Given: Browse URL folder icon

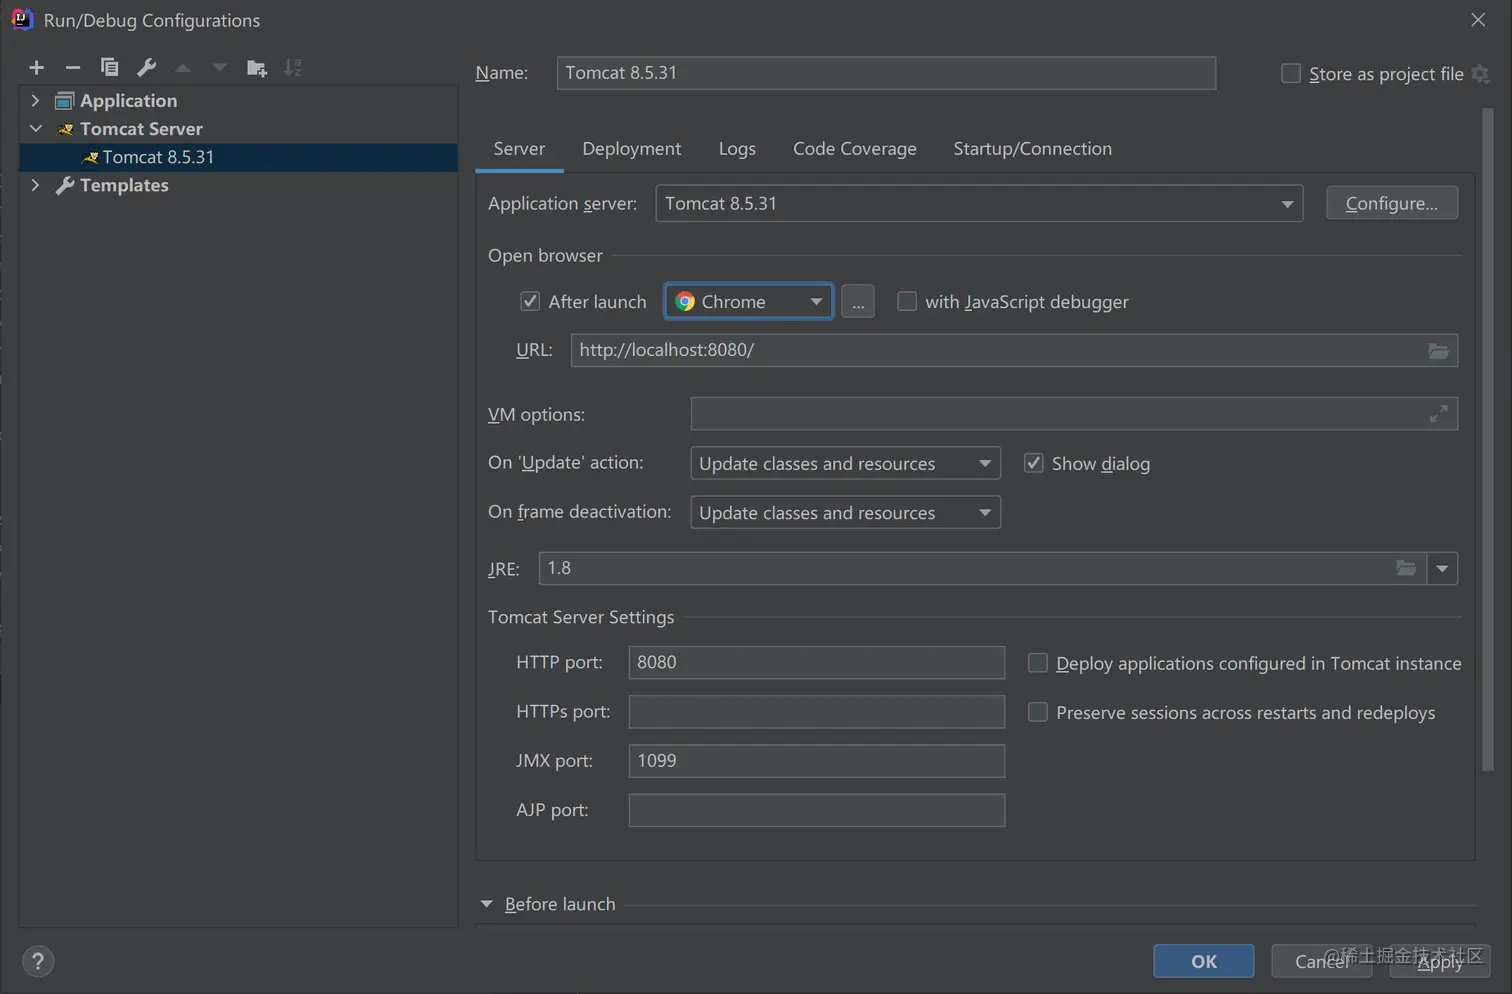Looking at the screenshot, I should pyautogui.click(x=1438, y=350).
